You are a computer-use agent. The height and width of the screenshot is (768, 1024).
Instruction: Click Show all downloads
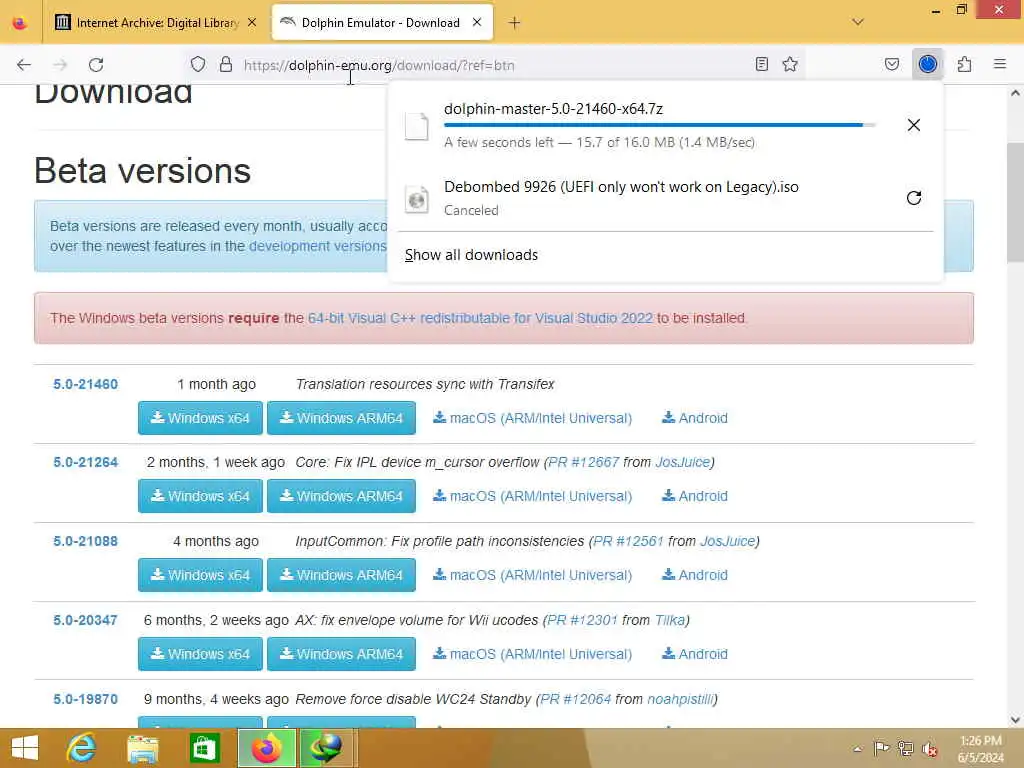(x=472, y=255)
